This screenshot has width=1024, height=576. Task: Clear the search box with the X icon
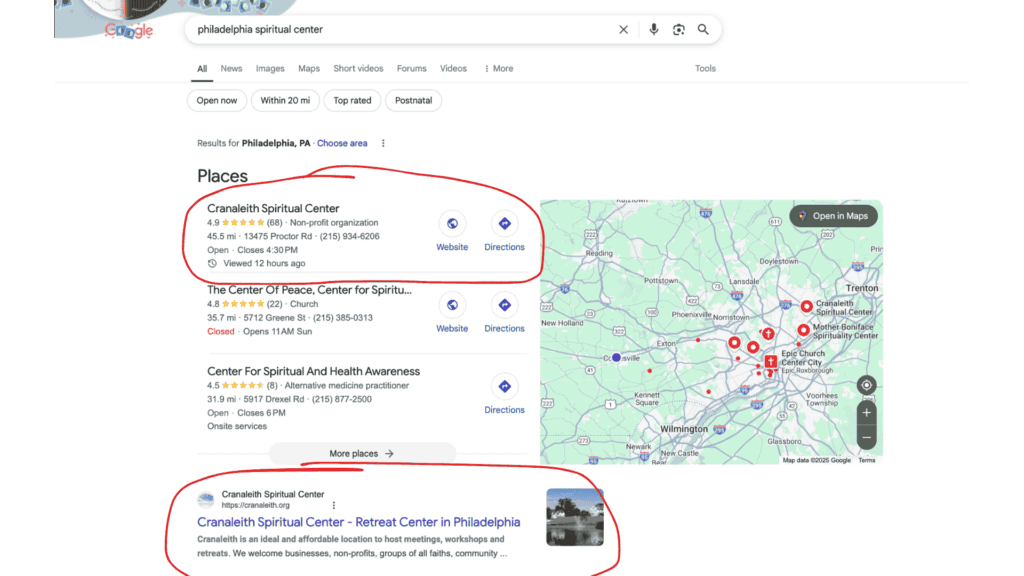pos(623,29)
